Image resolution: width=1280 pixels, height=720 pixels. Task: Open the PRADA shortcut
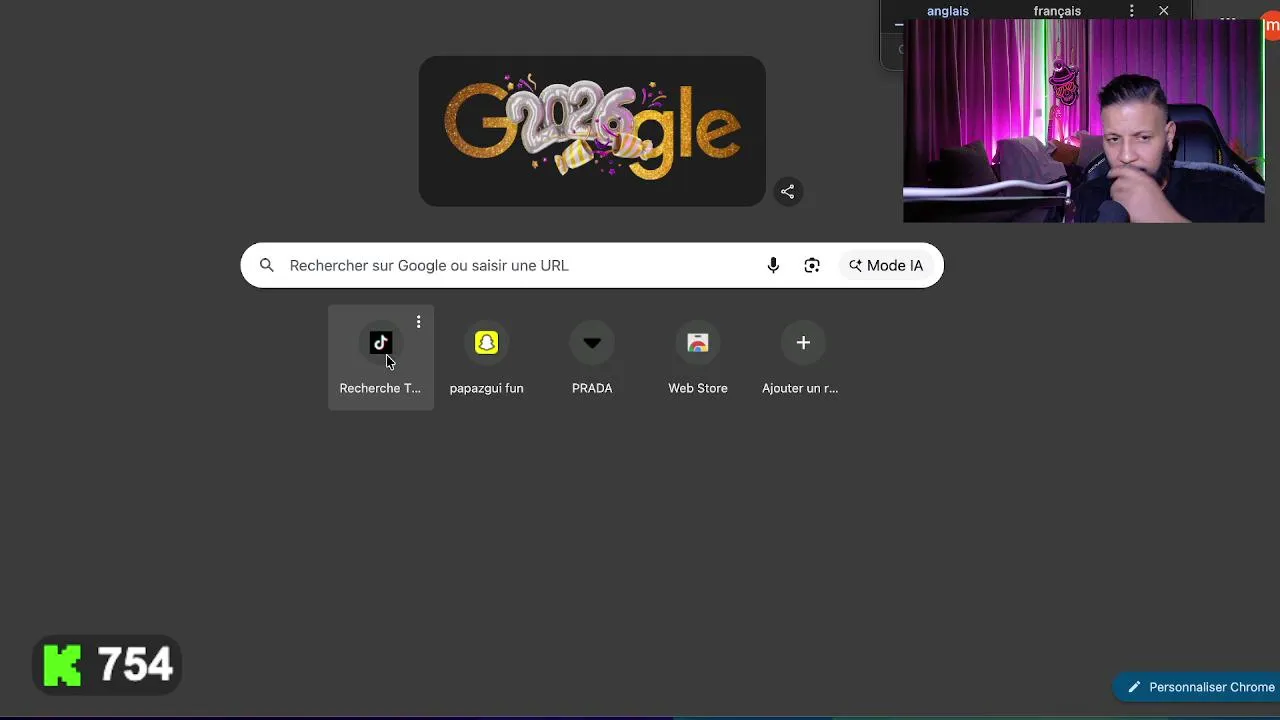(x=592, y=358)
